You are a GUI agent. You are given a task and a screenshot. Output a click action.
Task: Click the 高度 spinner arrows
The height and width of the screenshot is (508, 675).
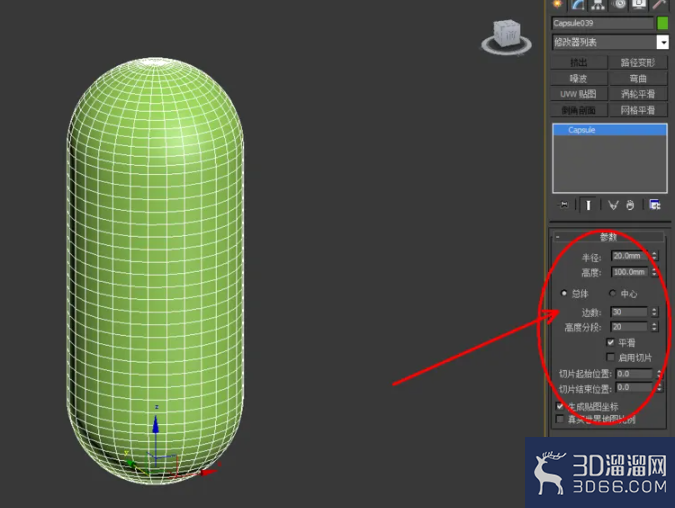654,272
